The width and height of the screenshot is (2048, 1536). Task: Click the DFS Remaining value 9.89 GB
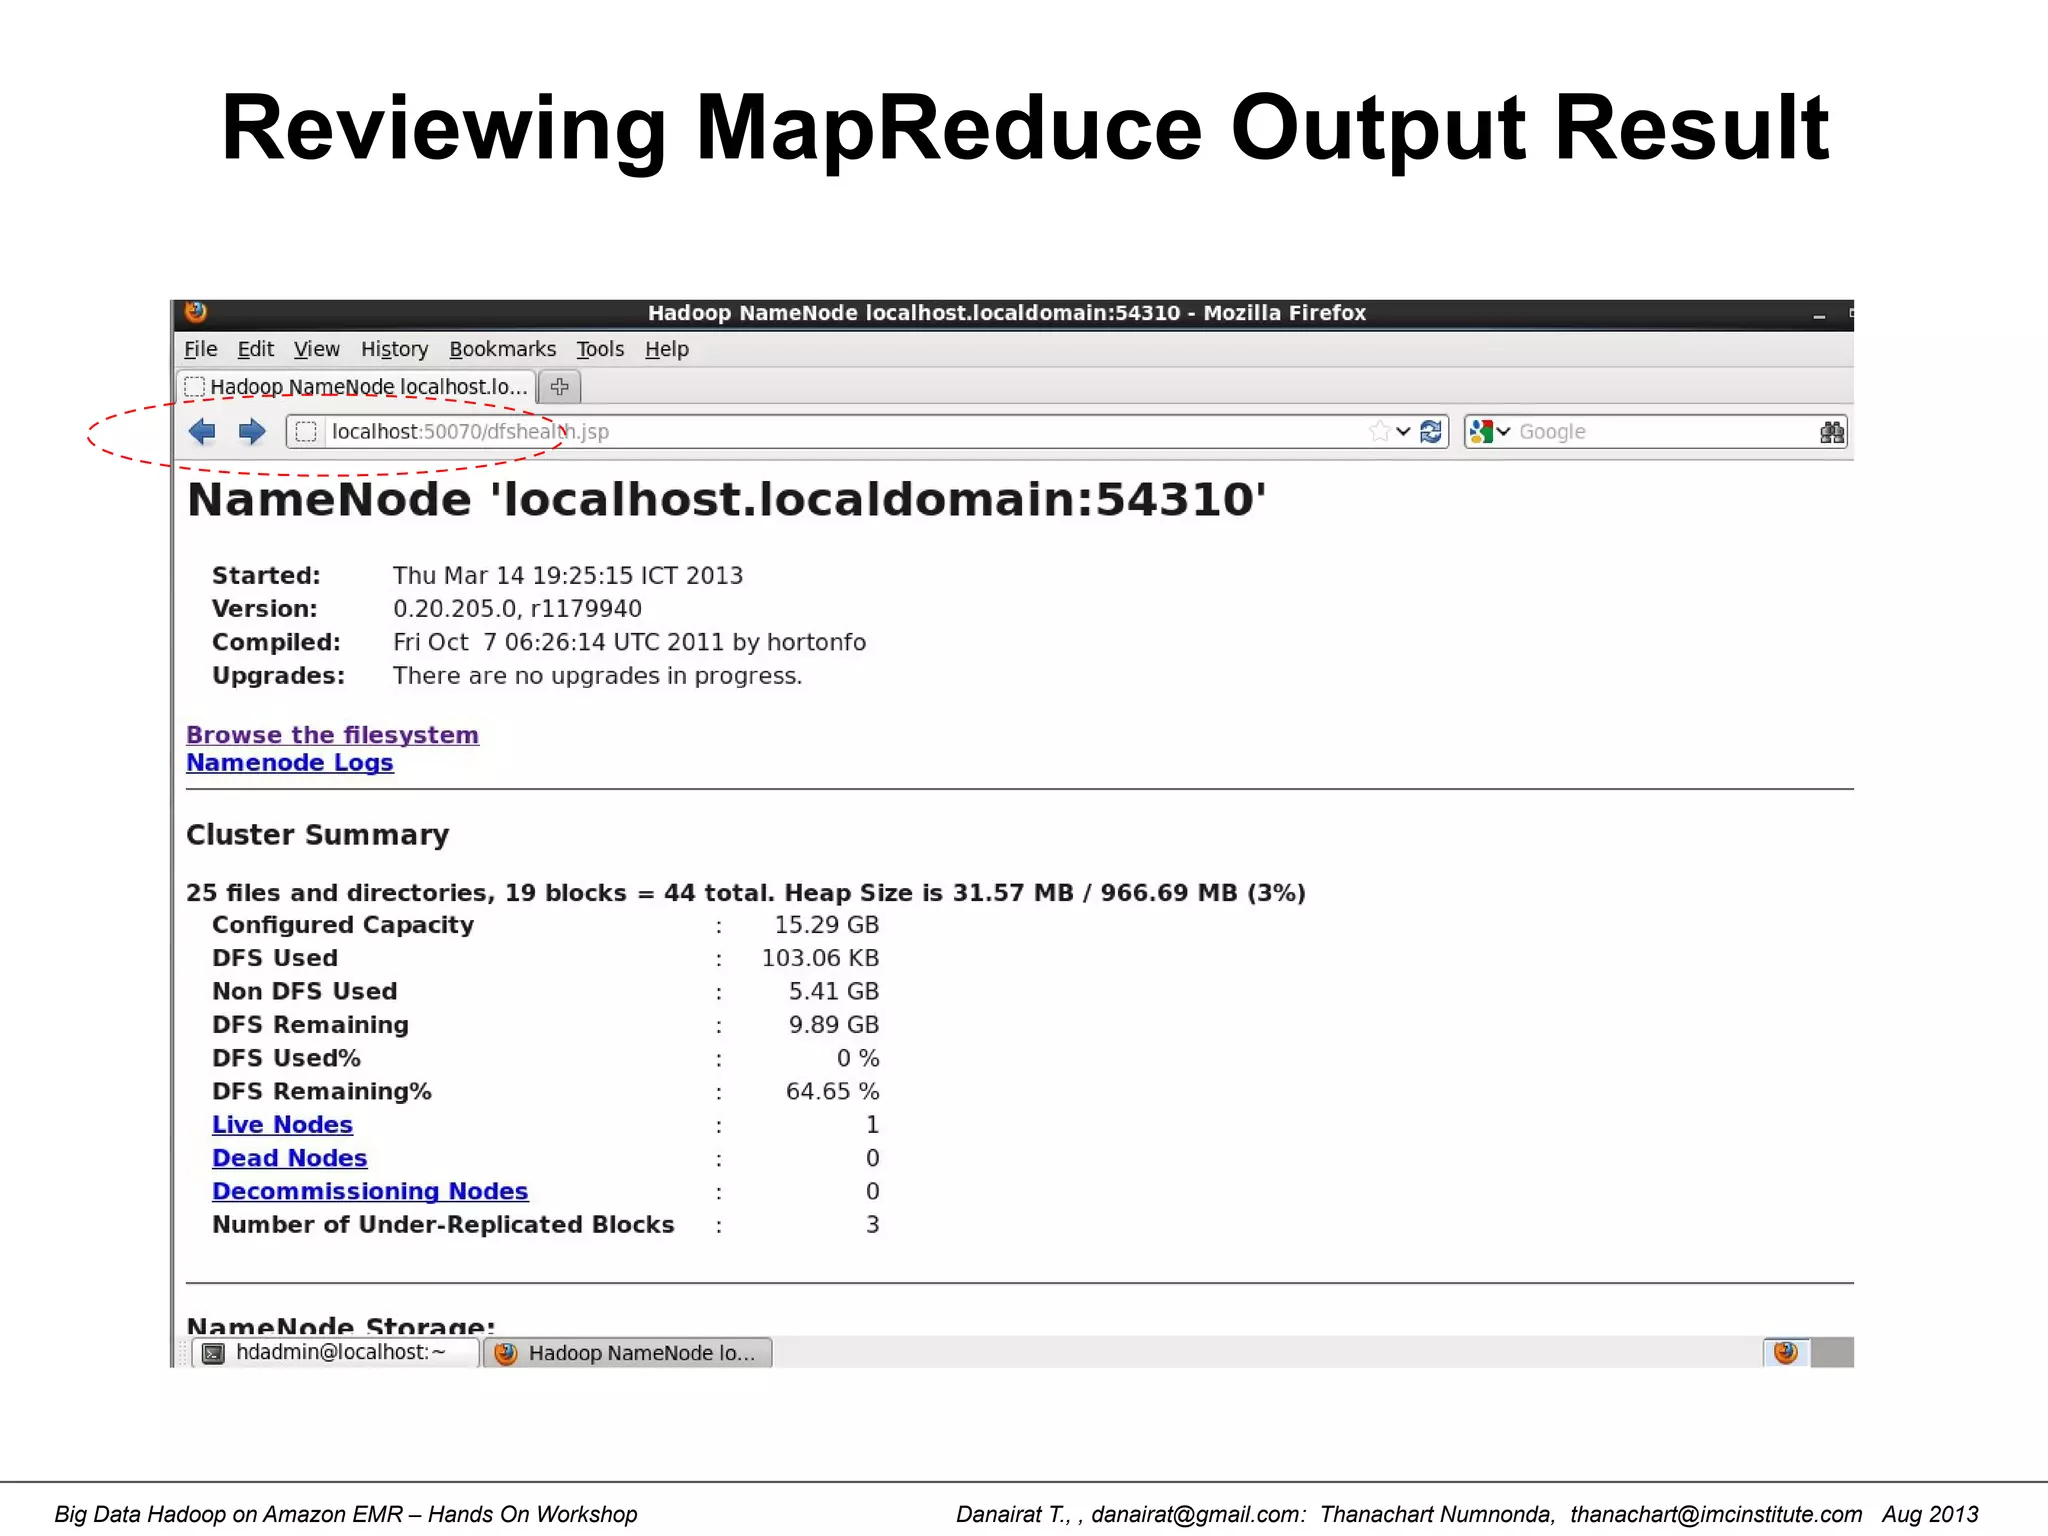(834, 1025)
